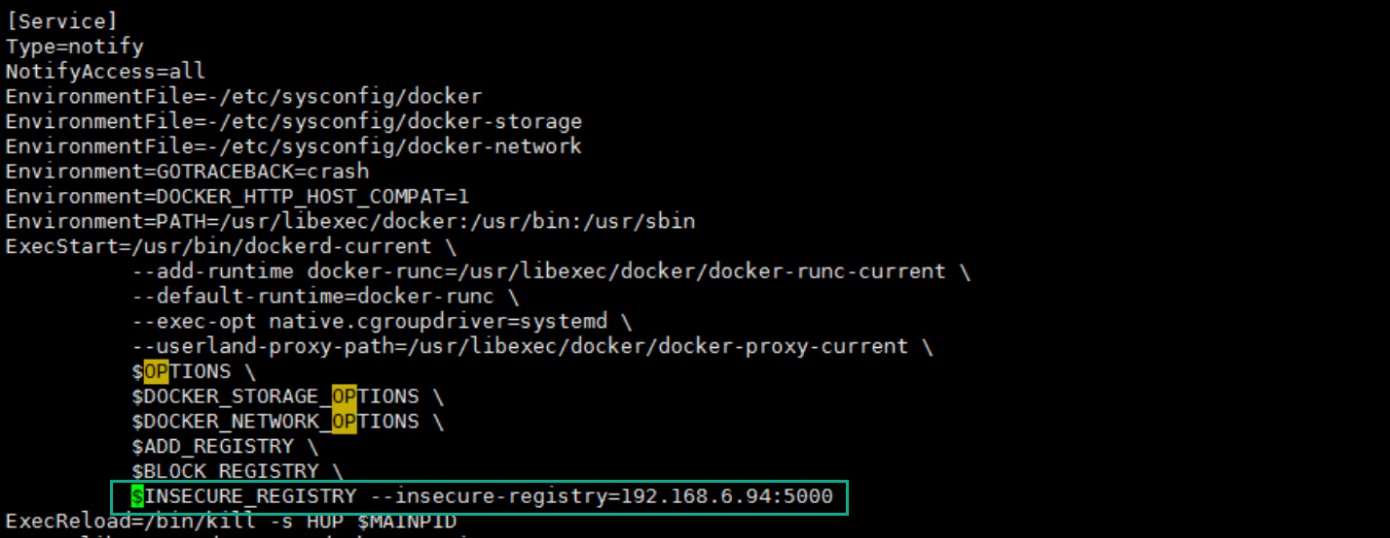1390x538 pixels.
Task: Place cursor on Type=notify line
Action: point(75,47)
